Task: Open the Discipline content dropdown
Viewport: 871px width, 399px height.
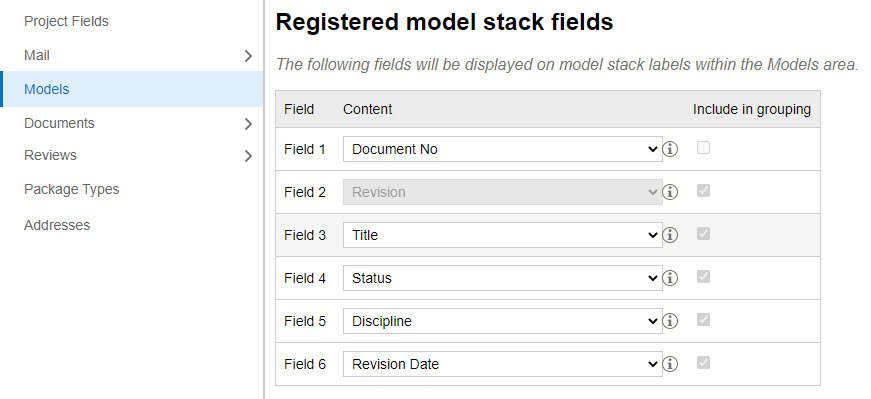Action: pyautogui.click(x=502, y=321)
